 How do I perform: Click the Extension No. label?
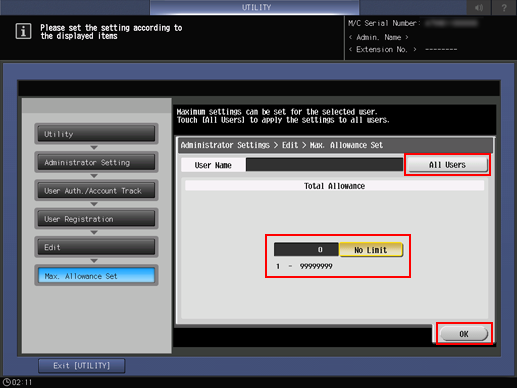pyautogui.click(x=382, y=49)
